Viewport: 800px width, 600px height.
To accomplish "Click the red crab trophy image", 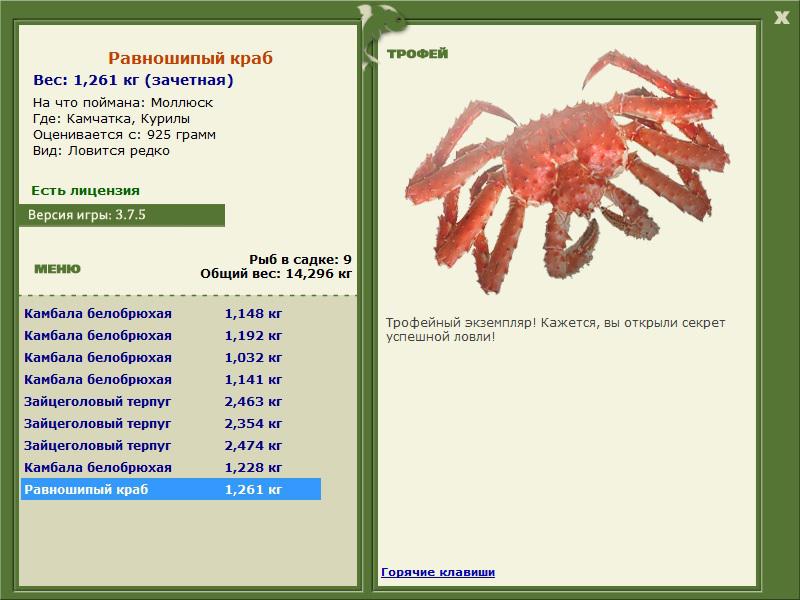I will (567, 173).
